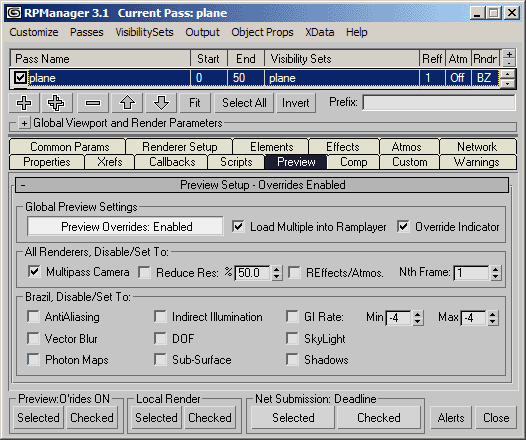
Task: Move pass down with the down arrow icon
Action: 161,103
